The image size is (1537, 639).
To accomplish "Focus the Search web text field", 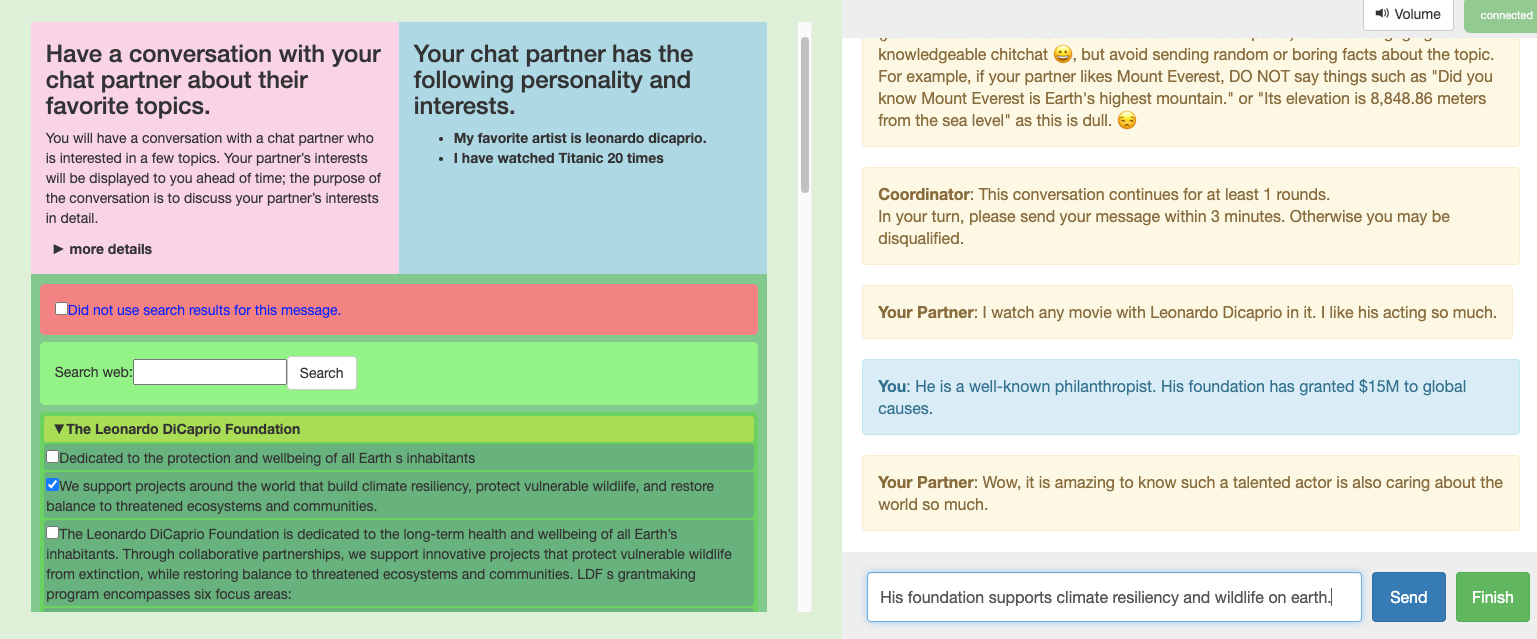I will point(210,372).
